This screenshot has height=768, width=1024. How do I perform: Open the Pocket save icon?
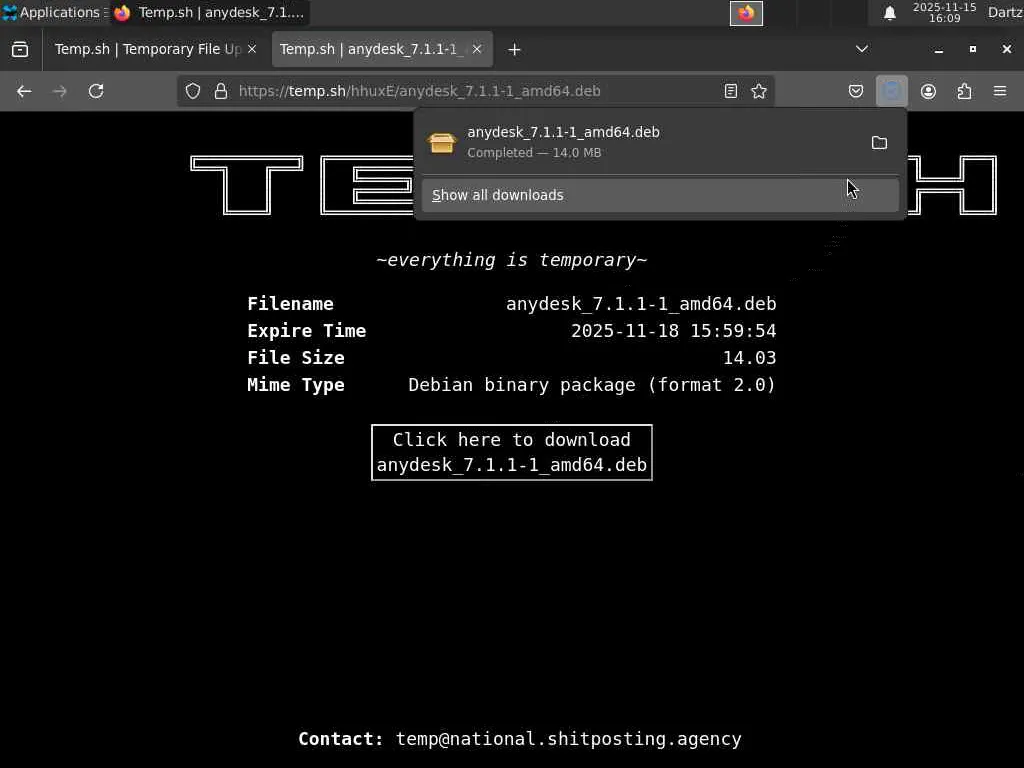click(856, 91)
